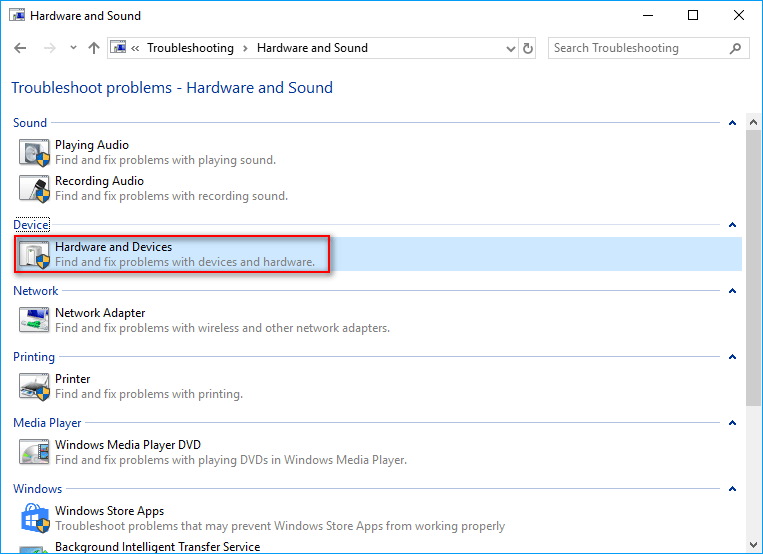Click the Search Troubleshooting input field
Screen dimensions: 763x554
click(649, 48)
